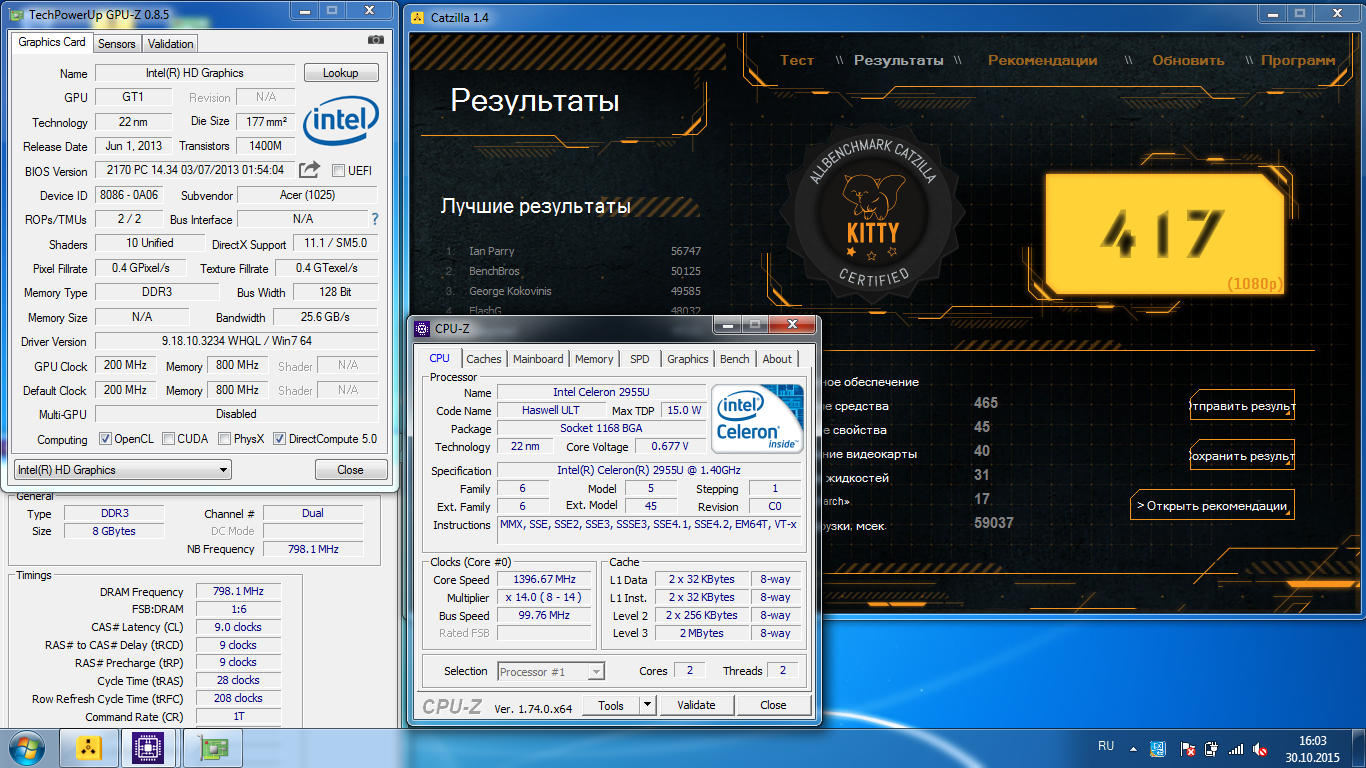Viewport: 1366px width, 768px height.
Task: Click the network signal tray icon
Action: coord(1236,748)
